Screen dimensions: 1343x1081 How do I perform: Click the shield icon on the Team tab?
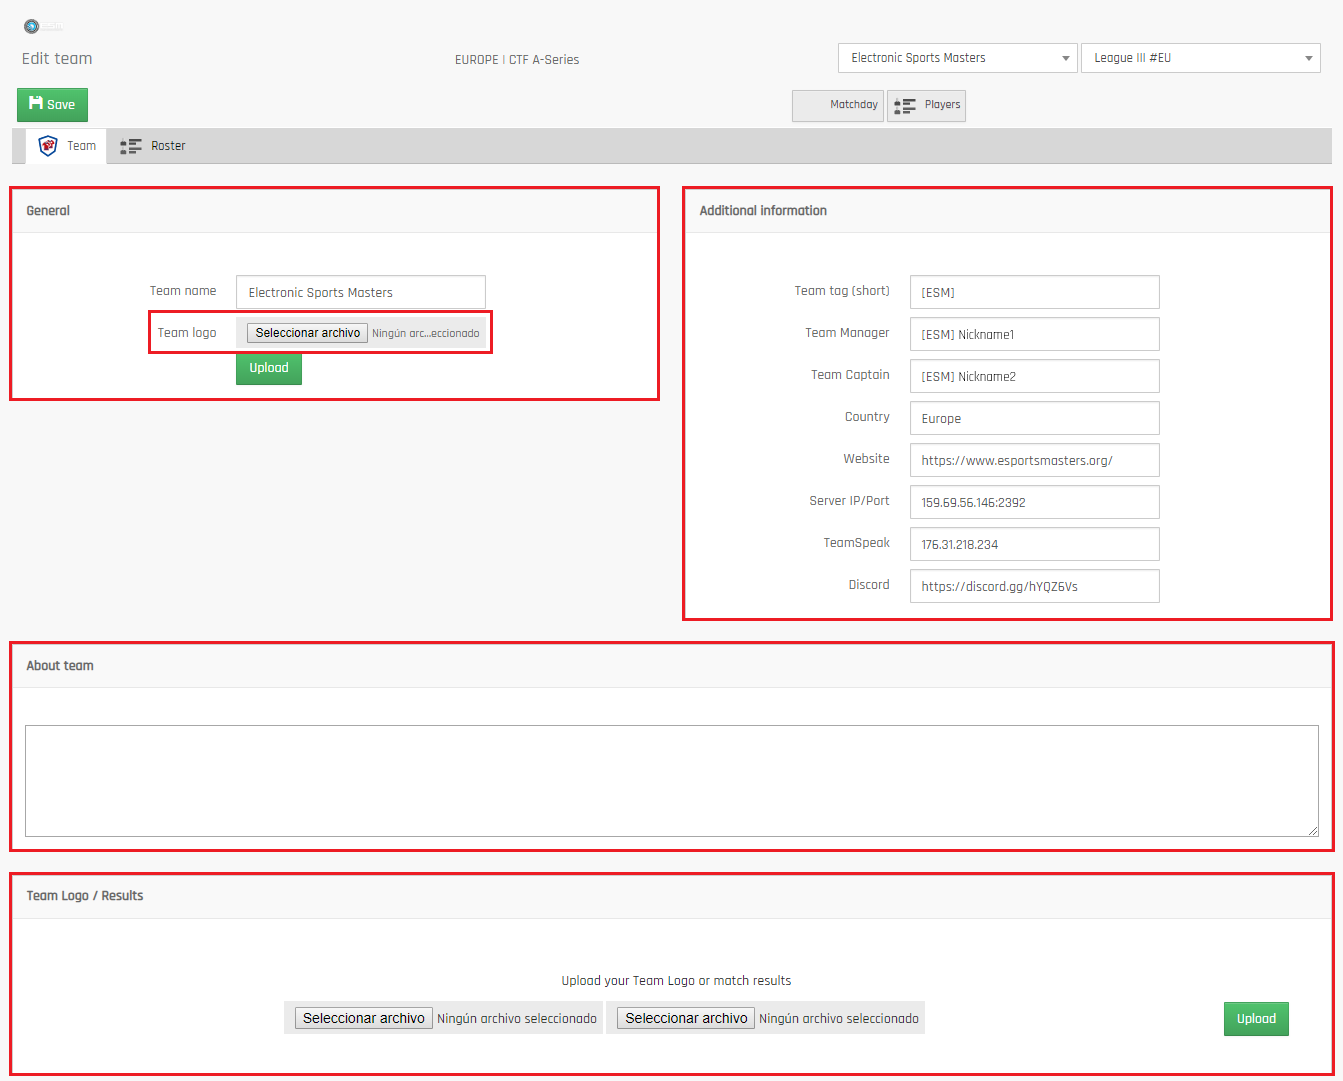pyautogui.click(x=48, y=146)
